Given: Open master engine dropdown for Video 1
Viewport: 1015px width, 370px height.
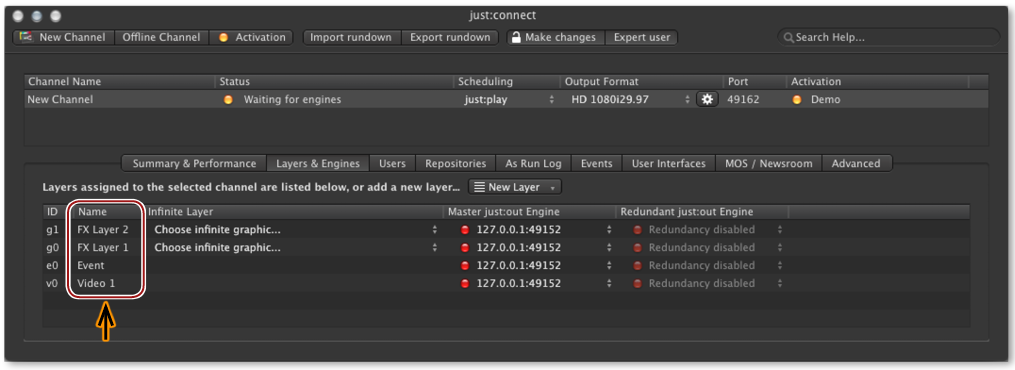Looking at the screenshot, I should coord(536,283).
